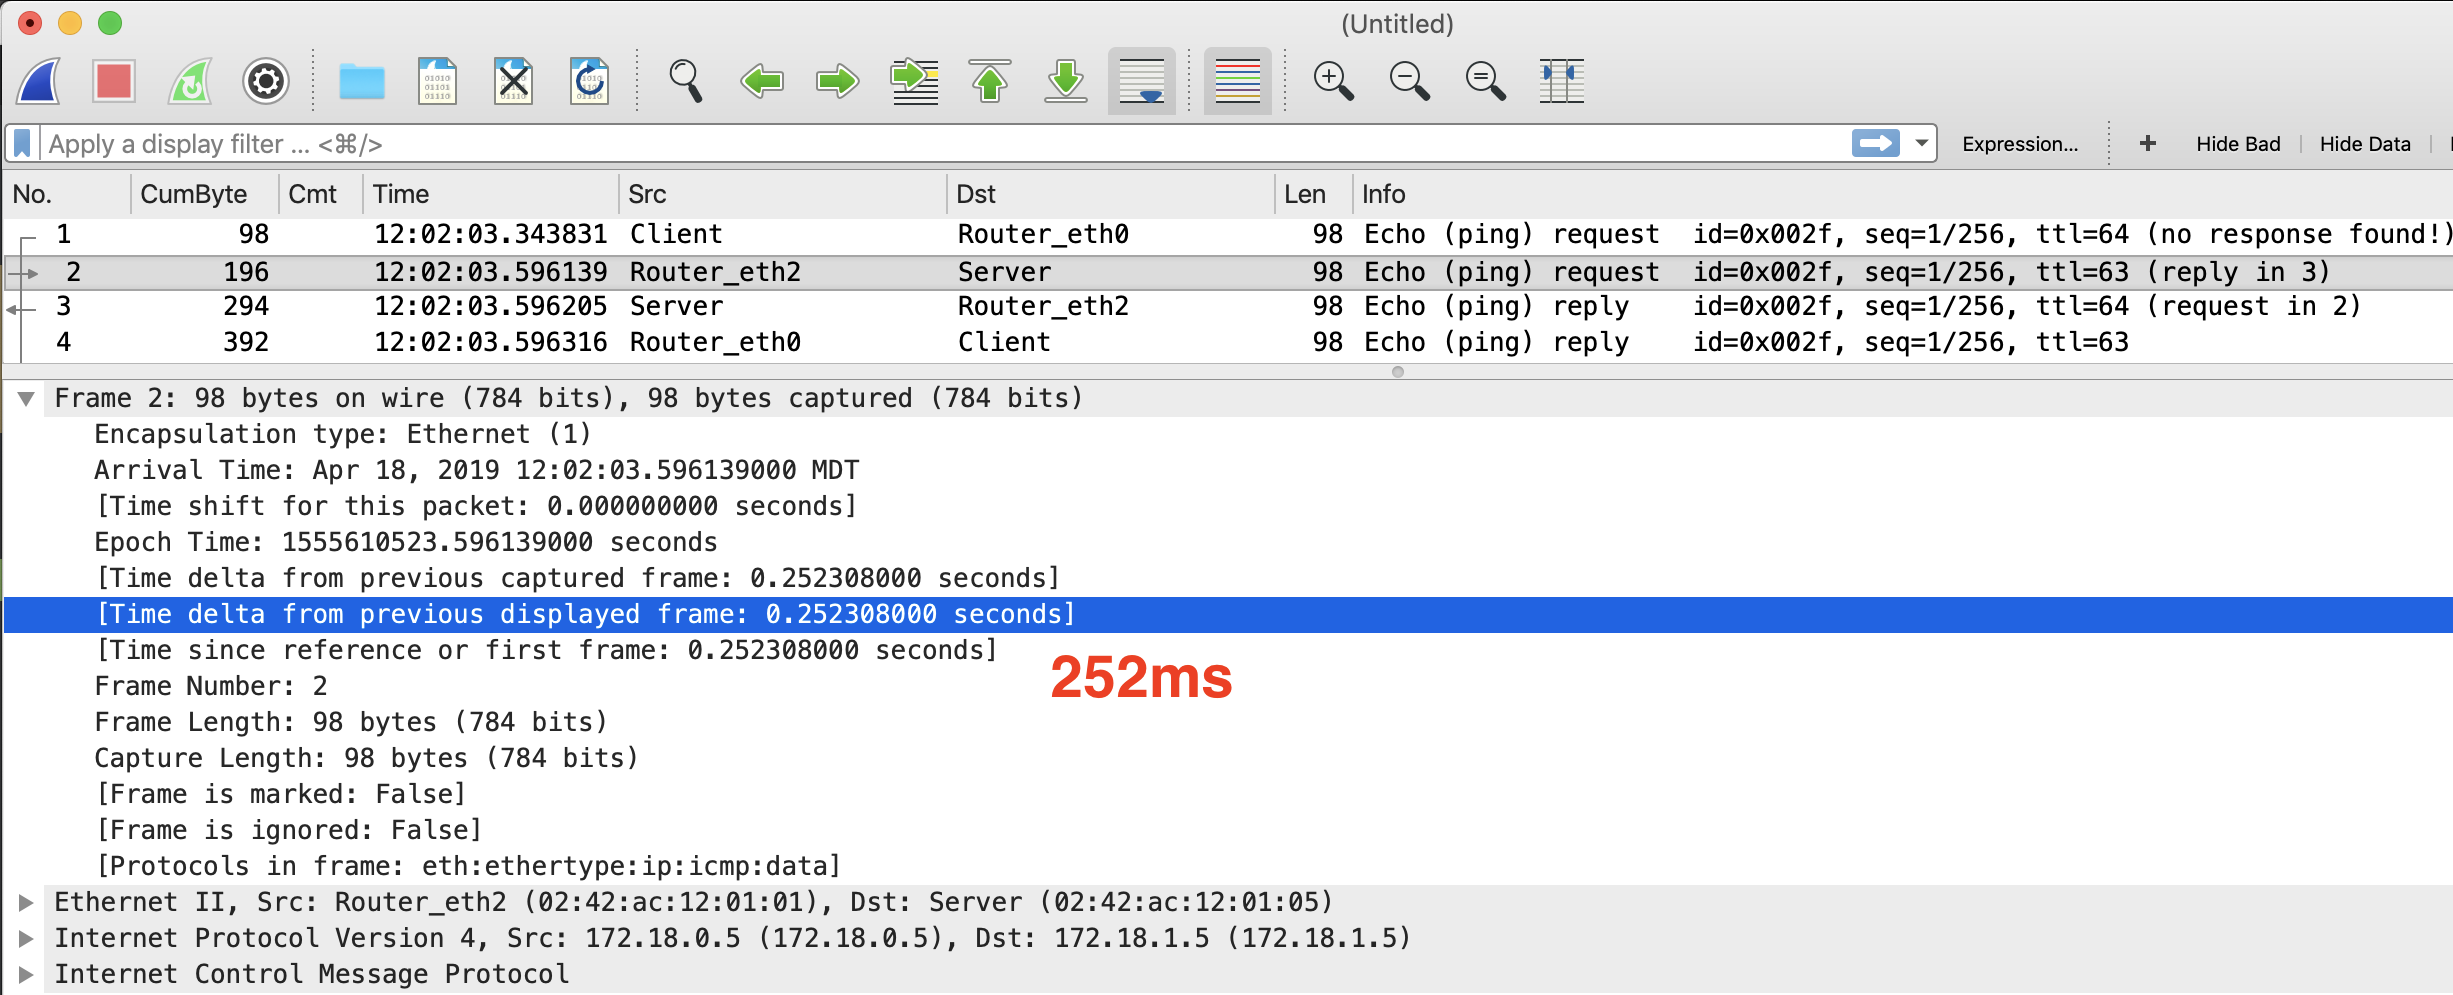Select packet 2 Router_eth2 to Server

point(1228,272)
